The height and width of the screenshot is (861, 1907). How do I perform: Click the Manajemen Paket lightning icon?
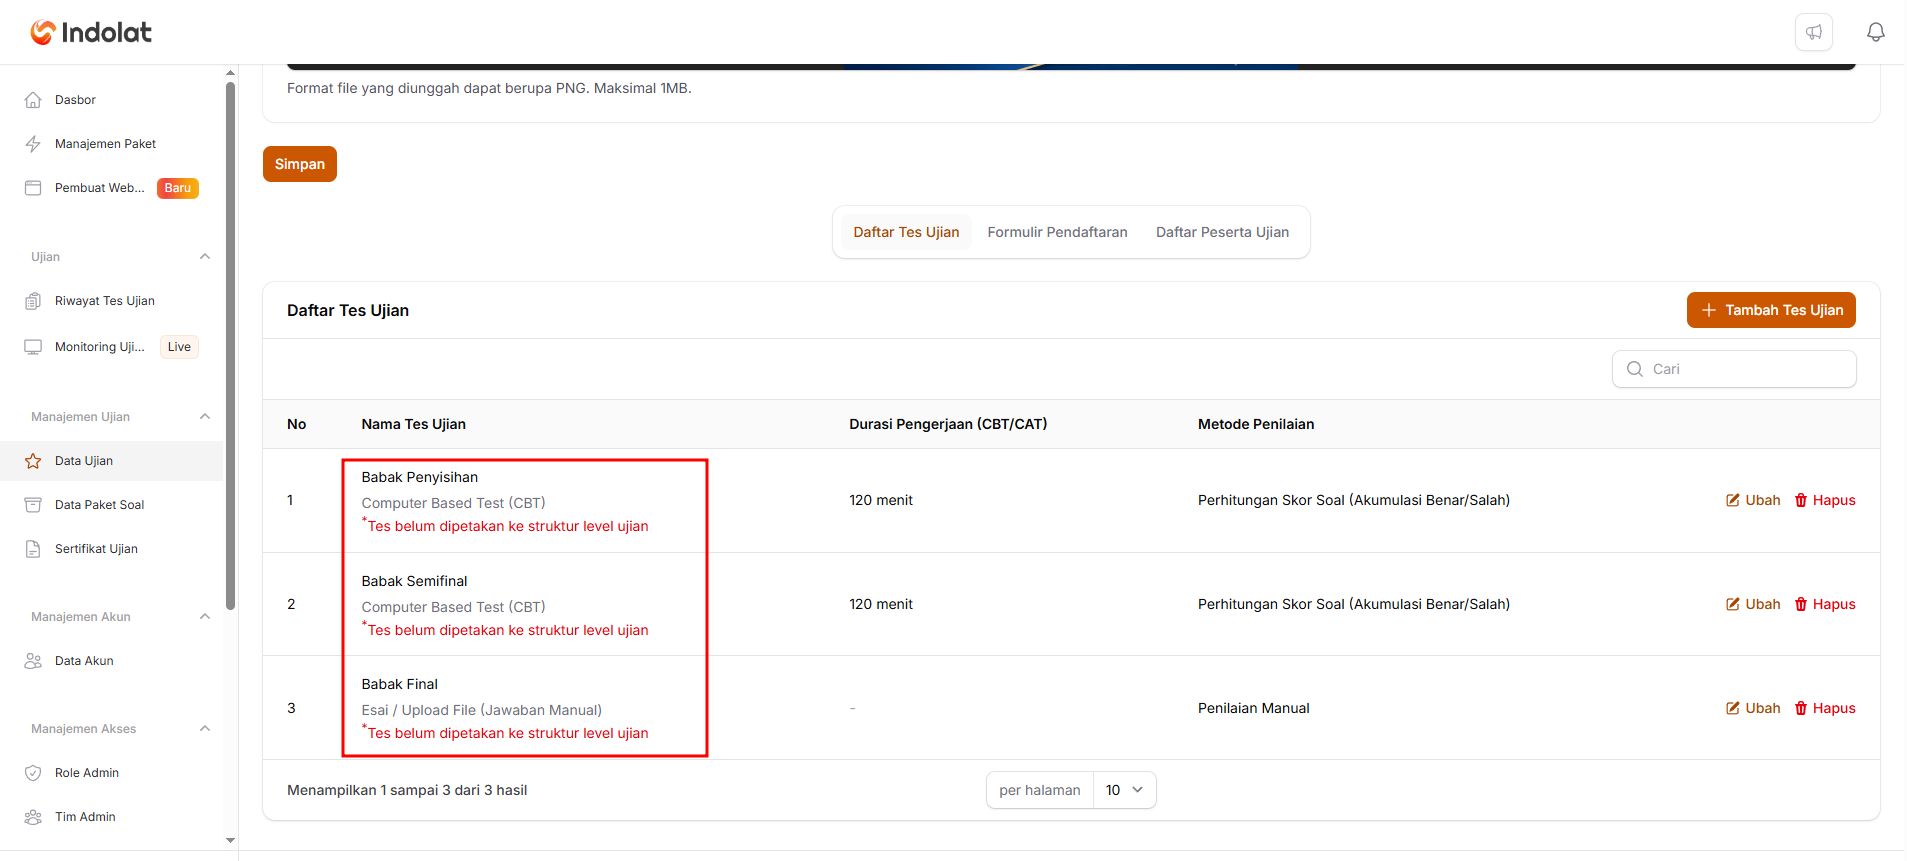[33, 144]
